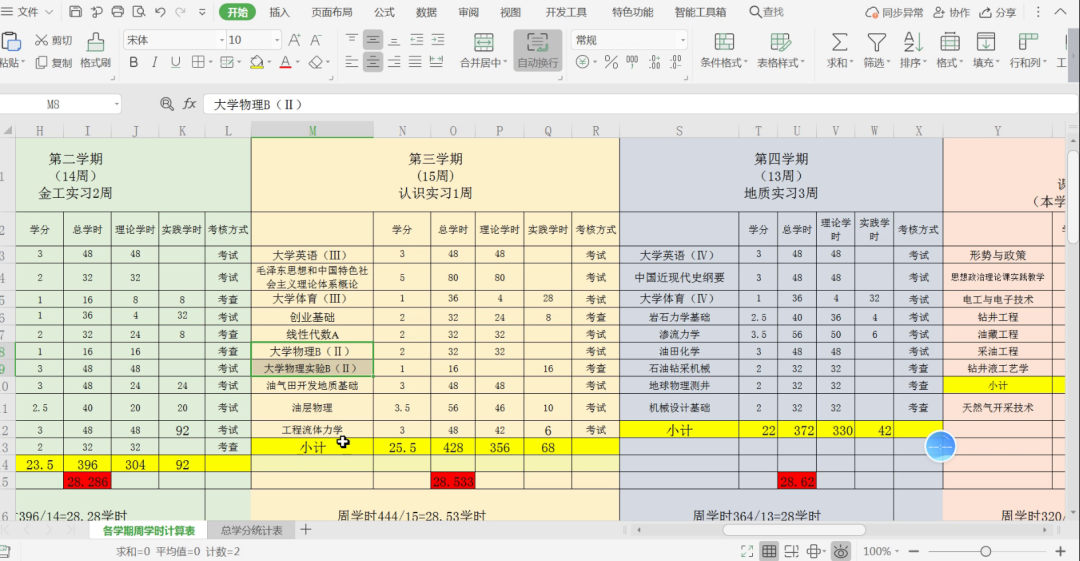The height and width of the screenshot is (561, 1080).
Task: Click the percent style icon
Action: click(x=609, y=62)
